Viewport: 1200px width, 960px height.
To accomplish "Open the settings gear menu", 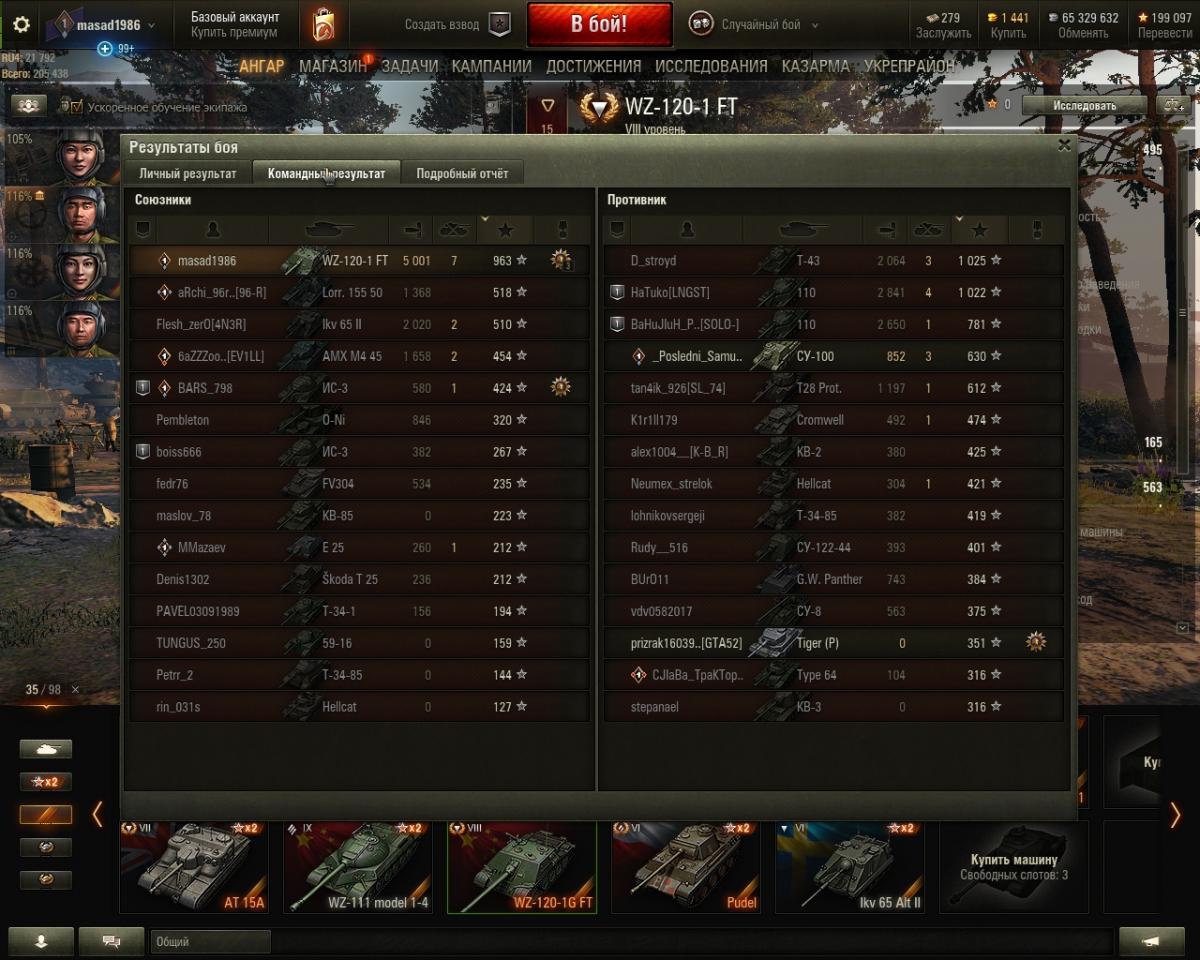I will 21,25.
